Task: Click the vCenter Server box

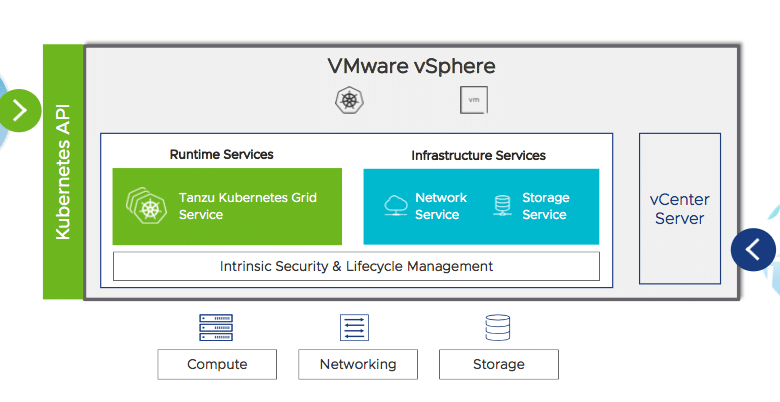Action: pyautogui.click(x=680, y=208)
